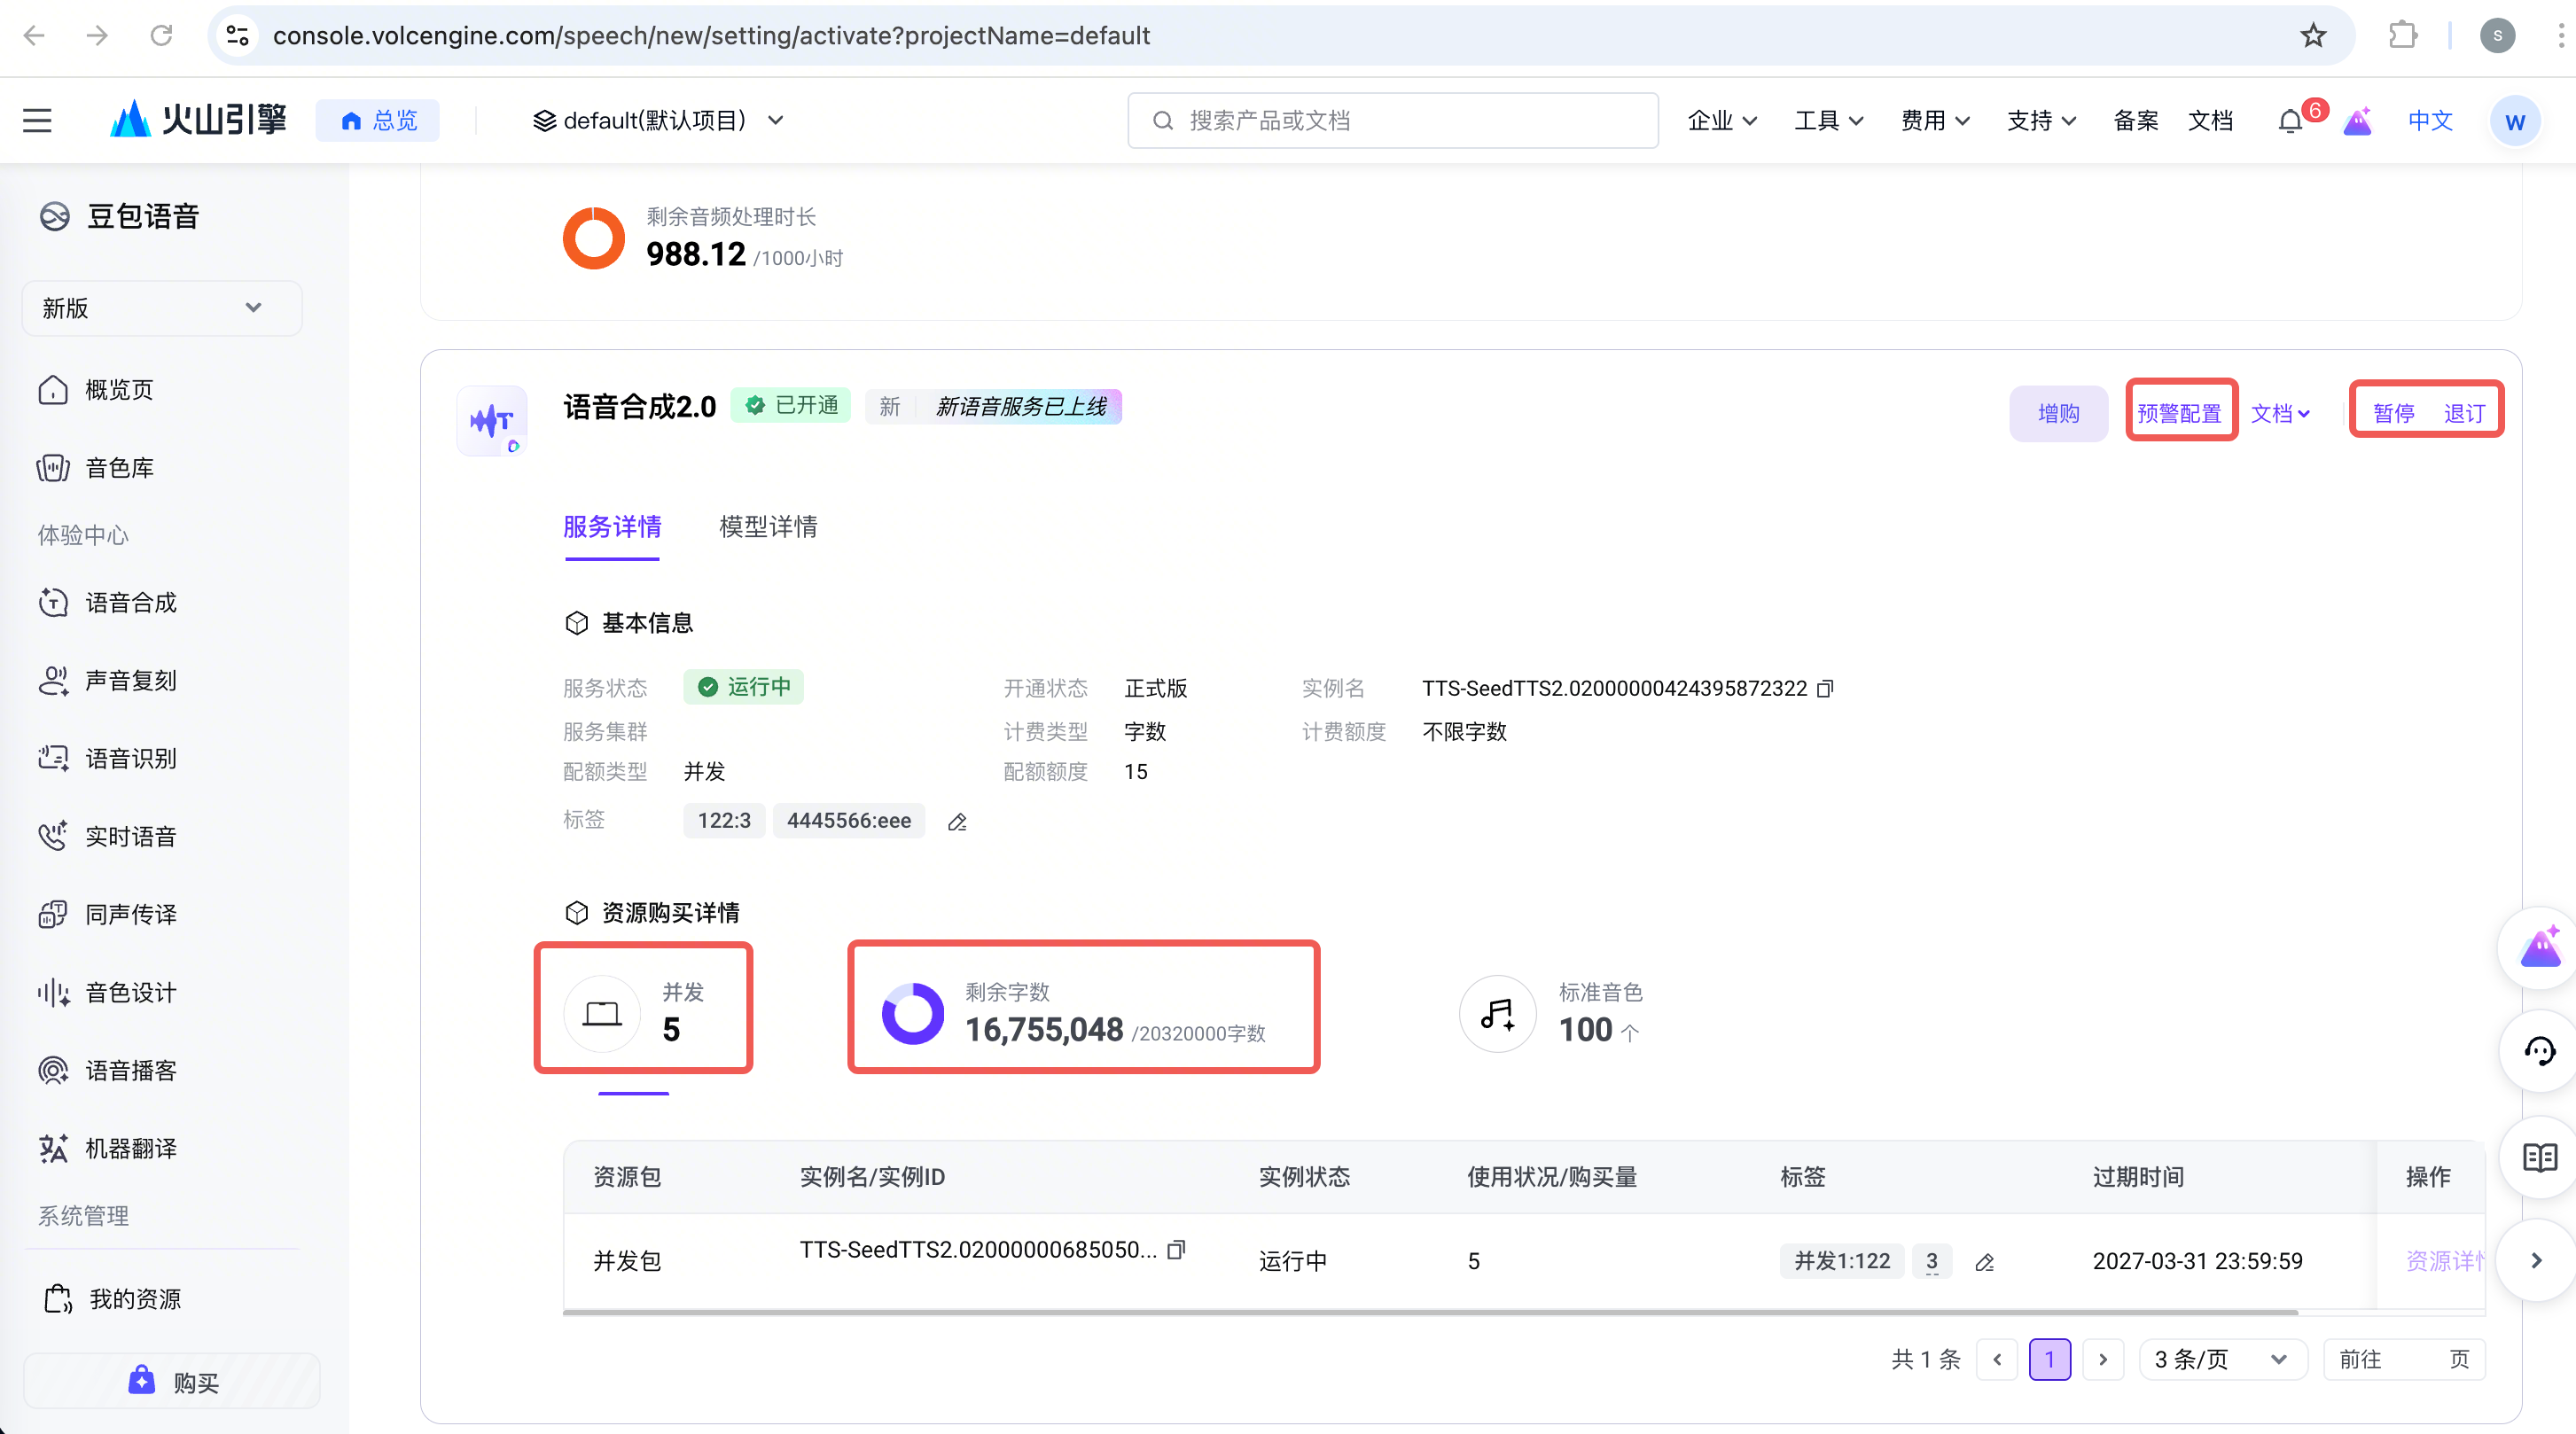Open the browser profile avatar
Viewport: 2576px width, 1434px height.
pos(2497,36)
